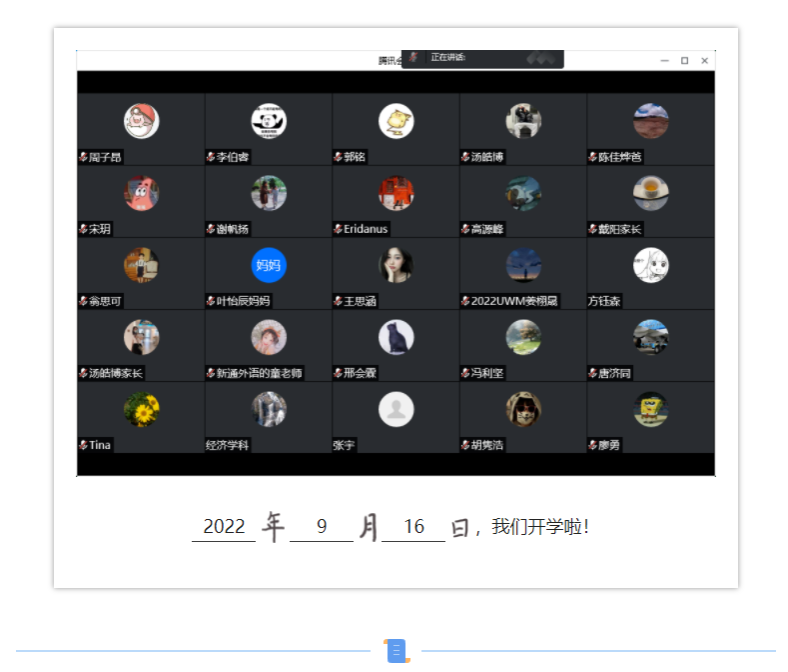788x672 pixels.
Task: Select the blue 妈妈 avatar circle
Action: 269,266
